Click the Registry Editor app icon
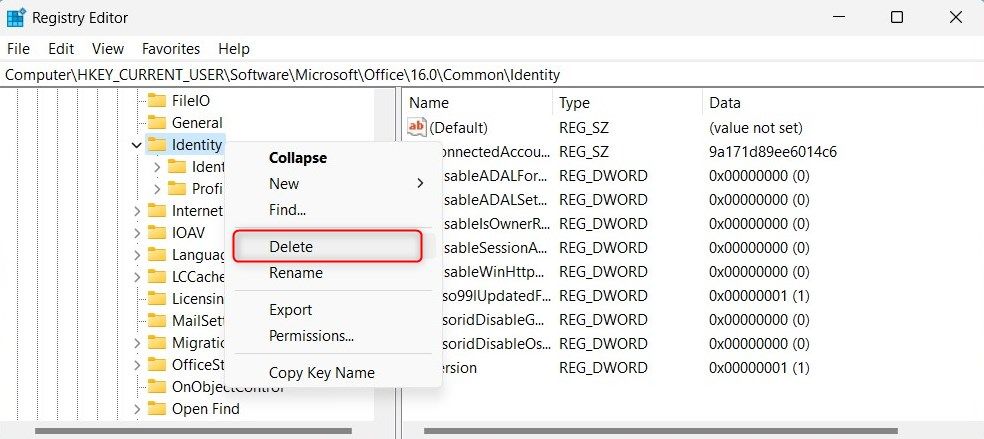The height and width of the screenshot is (439, 984). click(16, 17)
